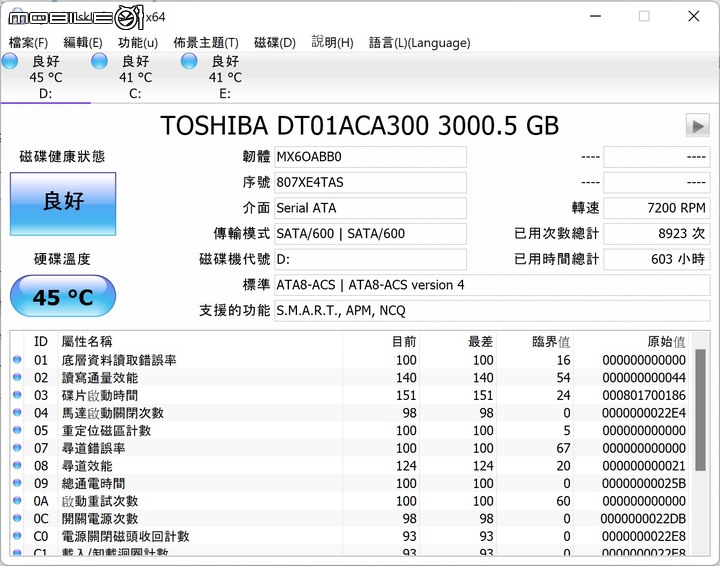
Task: Open the 功能(u) menu
Action: (138, 43)
